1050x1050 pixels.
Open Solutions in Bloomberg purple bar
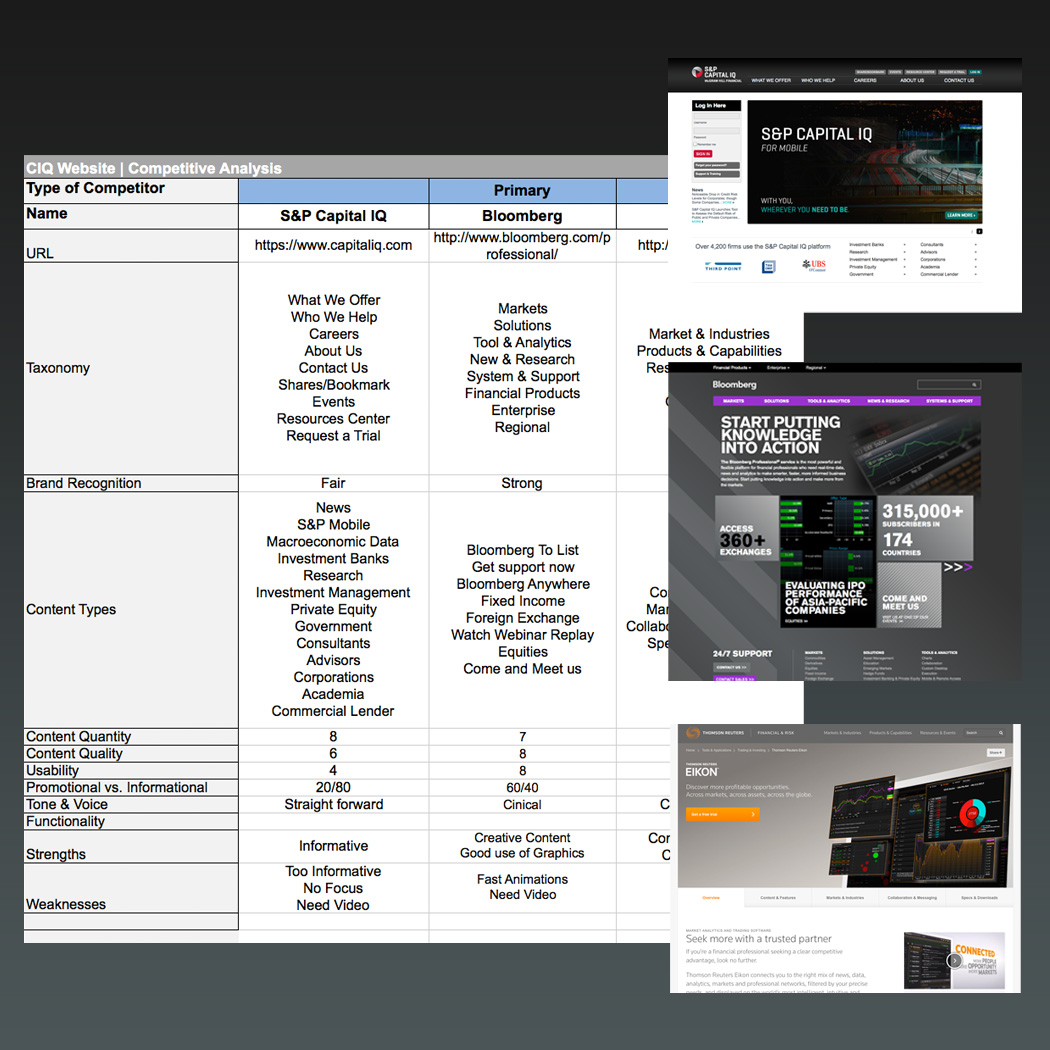click(776, 400)
